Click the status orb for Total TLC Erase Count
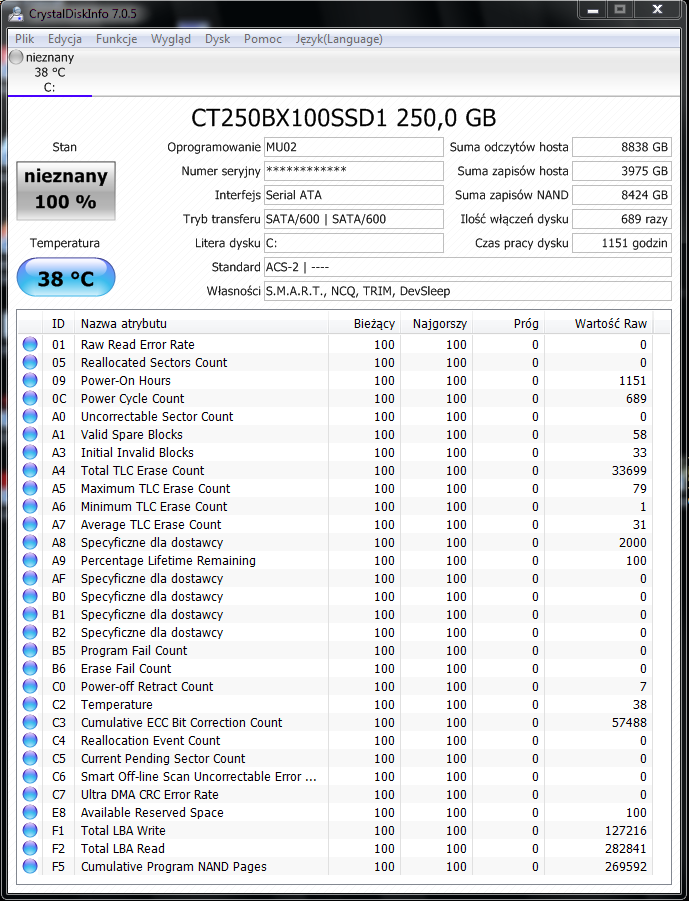This screenshot has height=901, width=689. (30, 470)
